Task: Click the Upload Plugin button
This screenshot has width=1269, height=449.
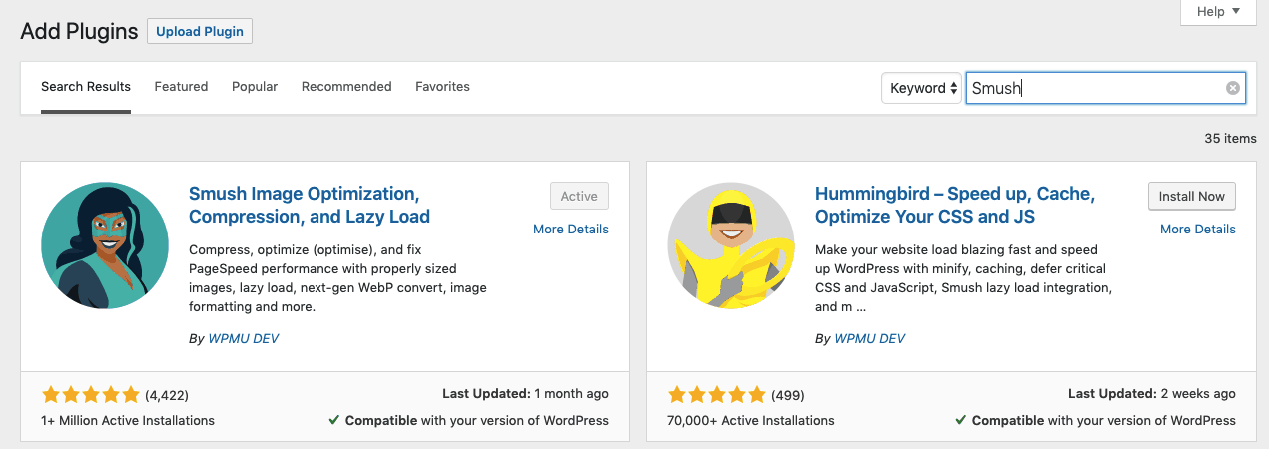Action: coord(200,31)
